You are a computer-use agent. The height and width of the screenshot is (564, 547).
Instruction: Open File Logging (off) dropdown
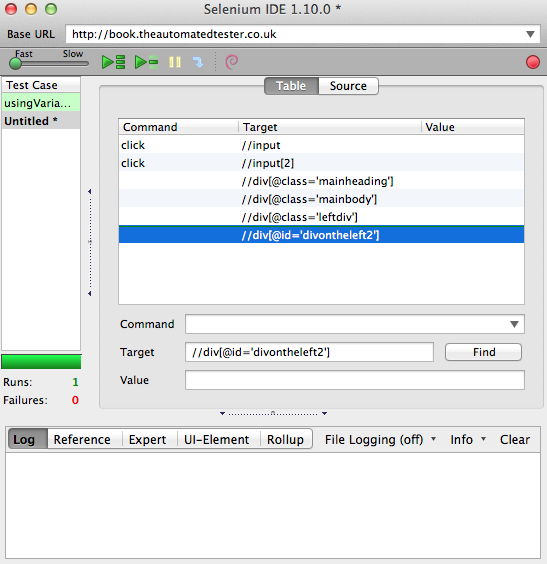coord(380,439)
